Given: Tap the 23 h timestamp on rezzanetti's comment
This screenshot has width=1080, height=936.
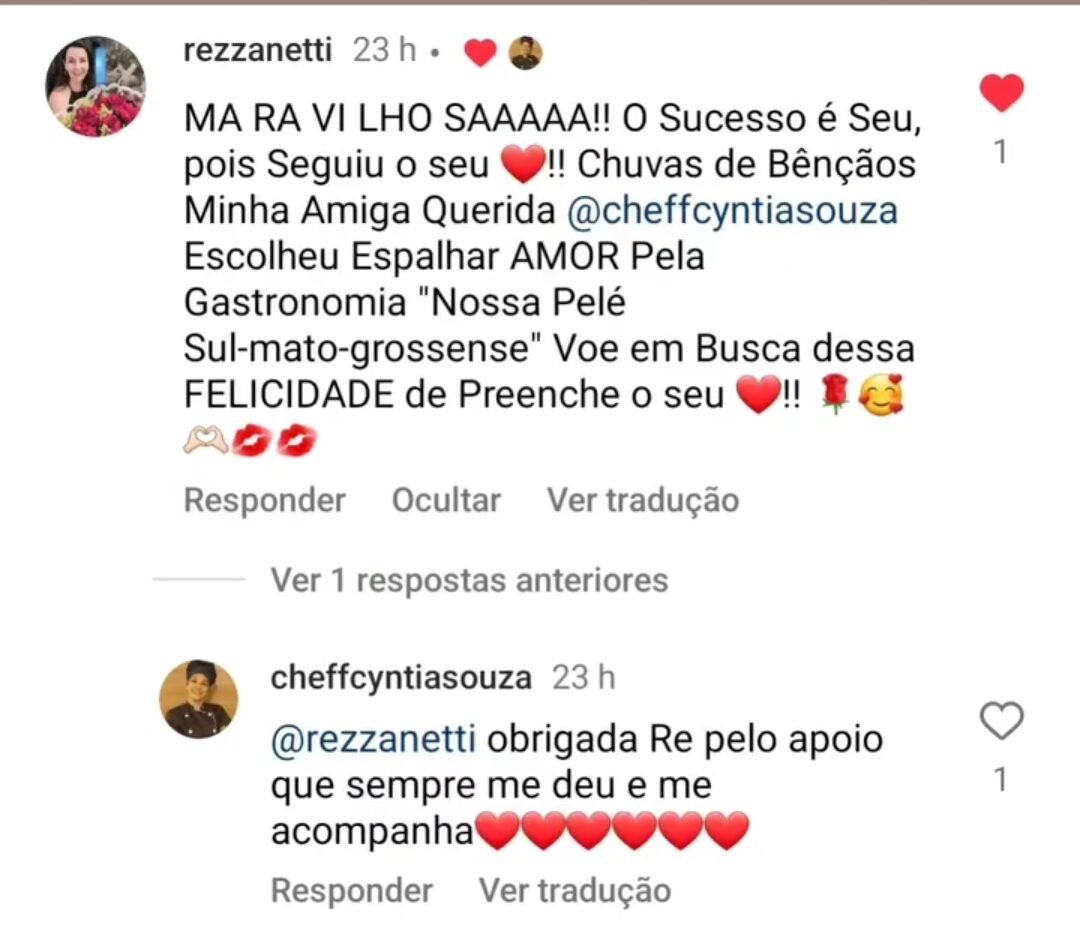Looking at the screenshot, I should point(384,50).
